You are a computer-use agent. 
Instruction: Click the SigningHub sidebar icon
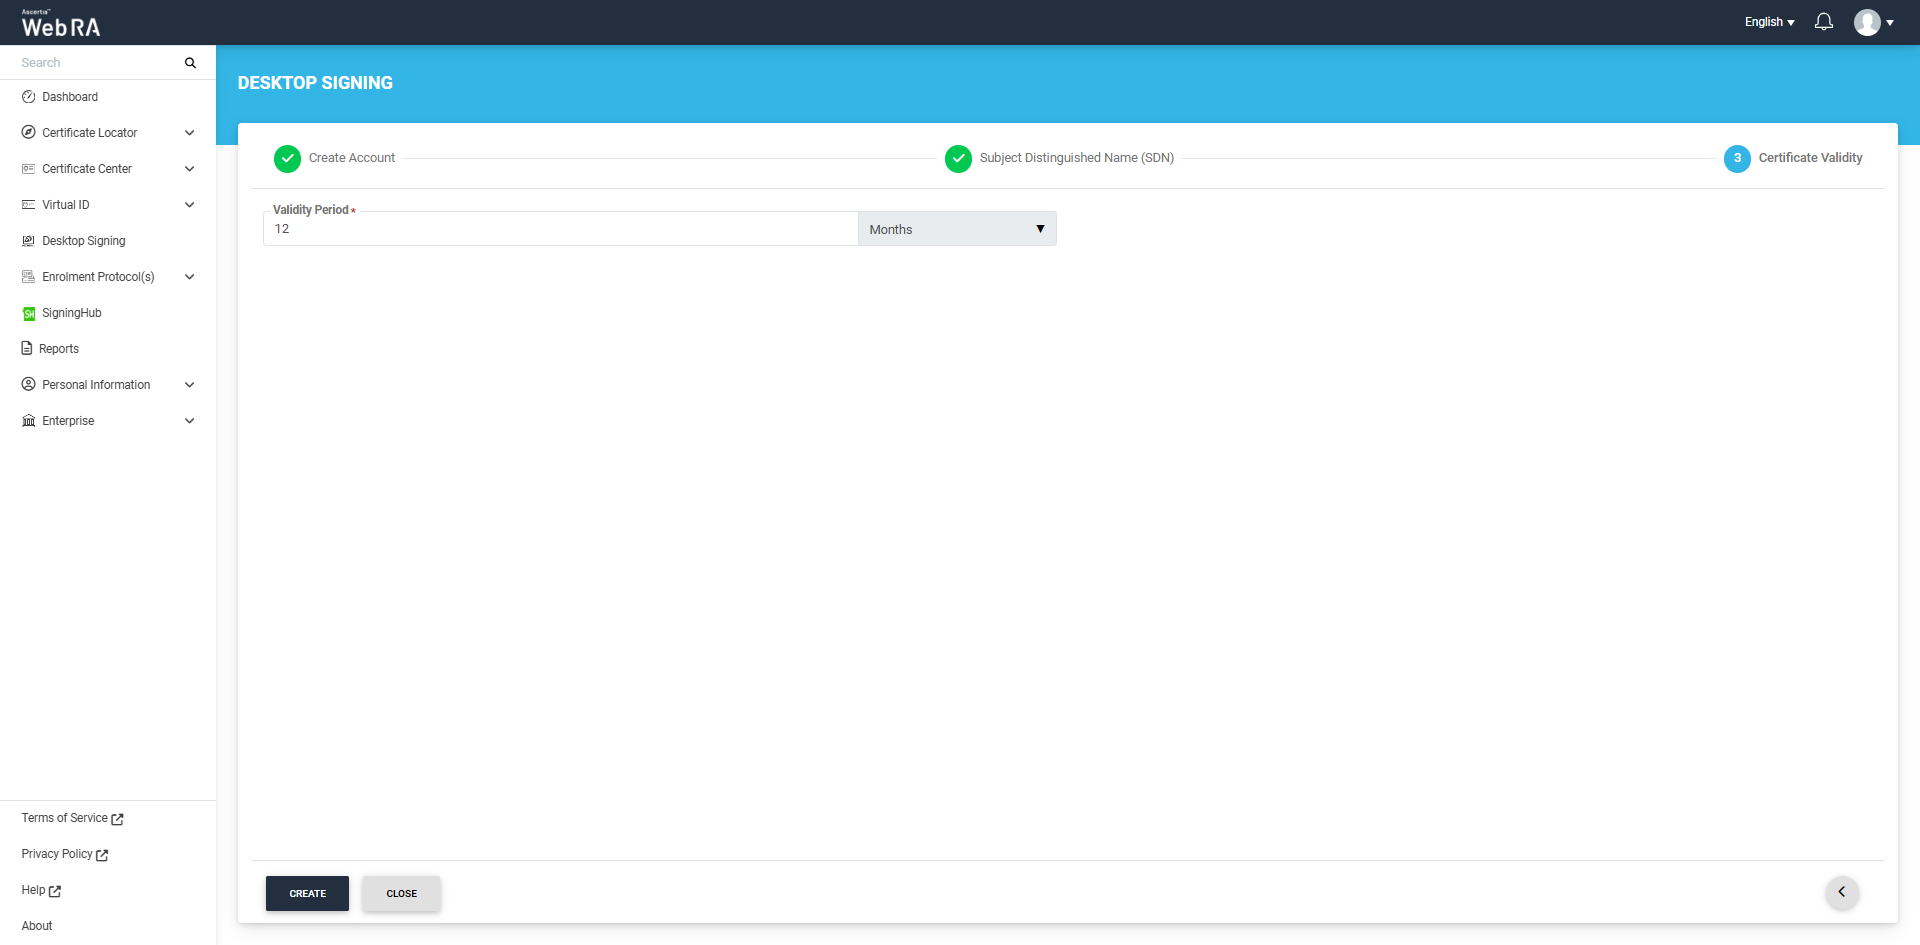tap(29, 314)
